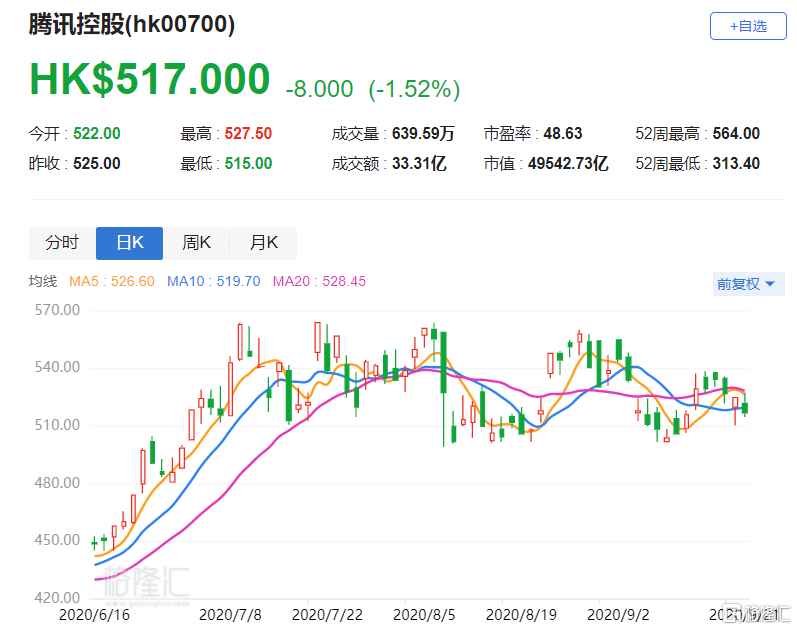Click the MA5 moving average label
Viewport: 797px width, 630px height.
tap(112, 283)
